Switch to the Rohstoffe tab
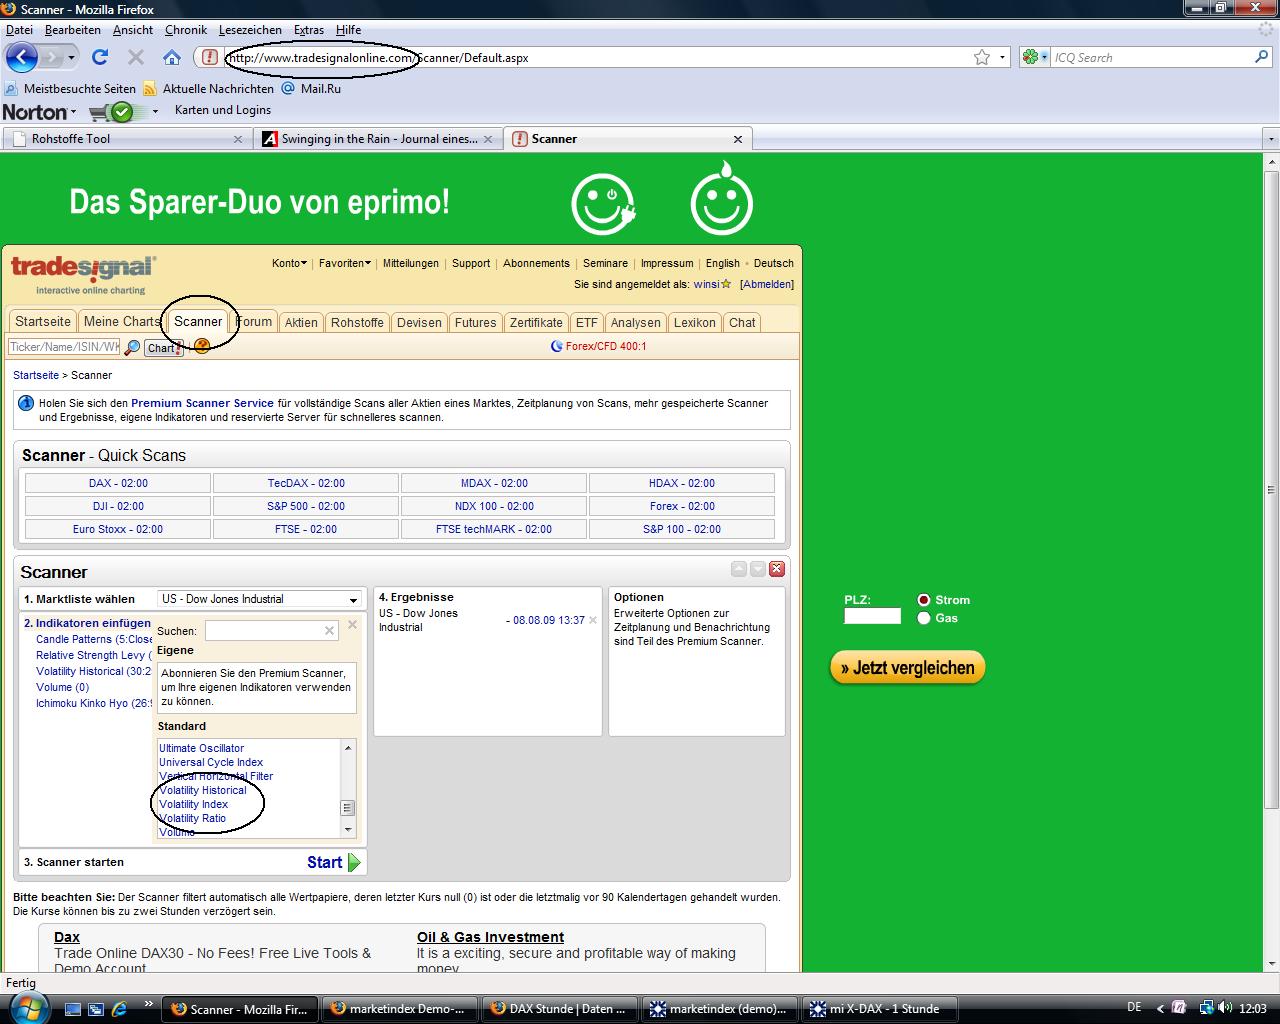 [357, 322]
